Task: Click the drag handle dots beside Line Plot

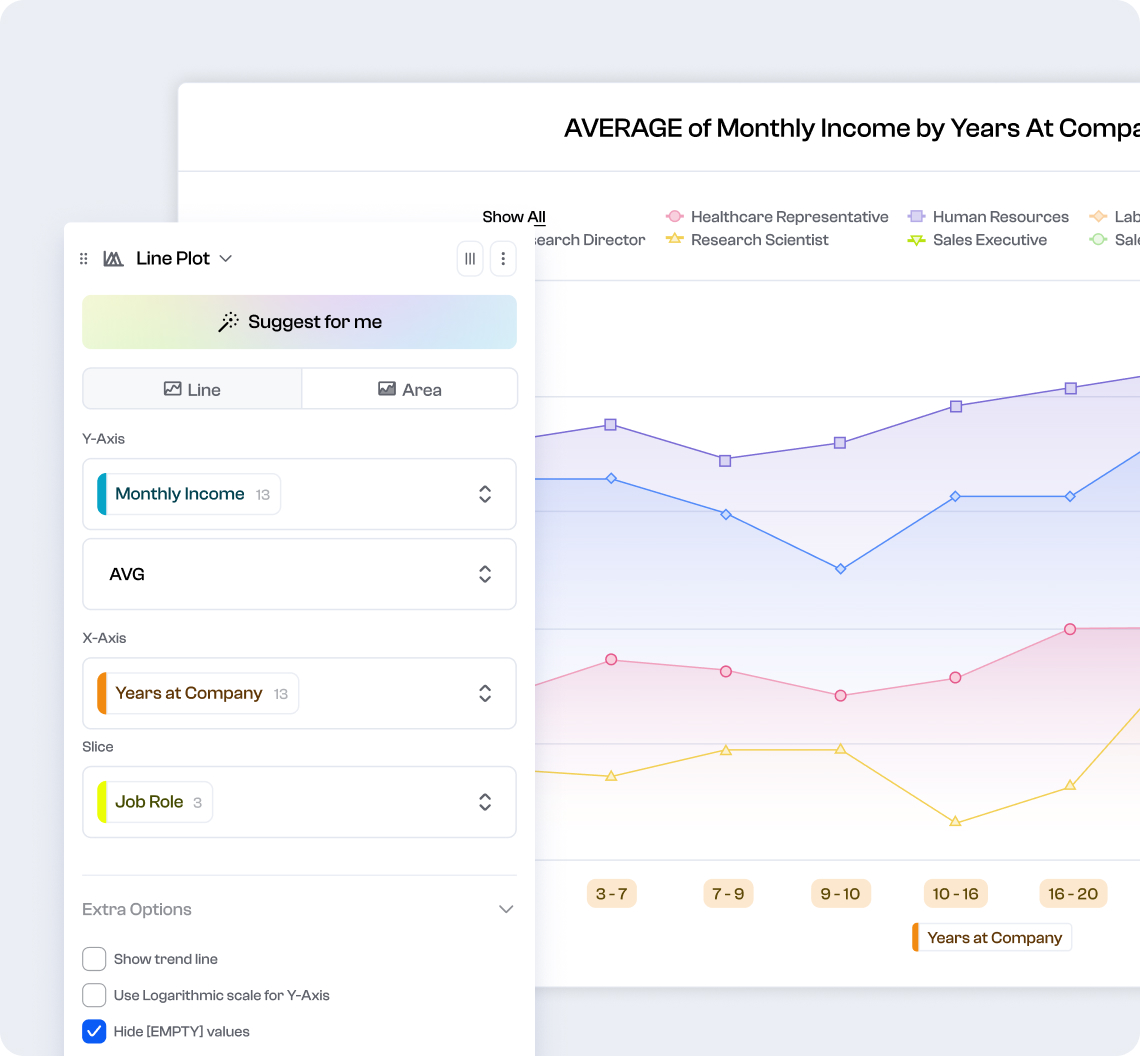Action: (x=84, y=258)
